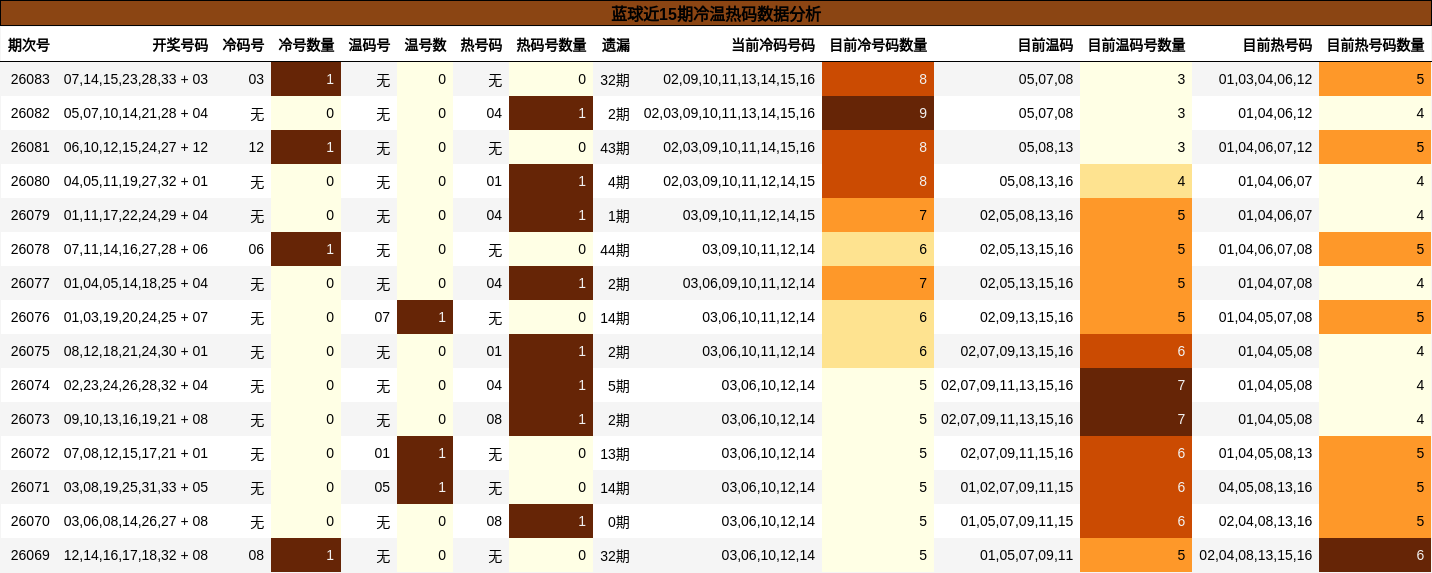Click draw result 12,14,16,17,18,32 + 08
This screenshot has width=1432, height=573.
pos(136,555)
